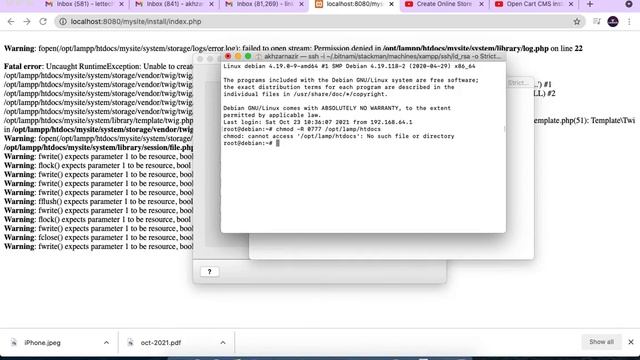
Task: Switch to Open Cart CMS YouTube tab
Action: 529,4
